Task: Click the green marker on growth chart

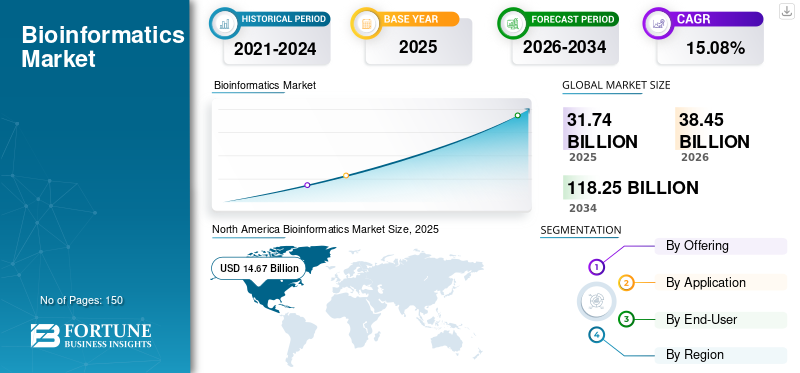Action: (x=517, y=115)
